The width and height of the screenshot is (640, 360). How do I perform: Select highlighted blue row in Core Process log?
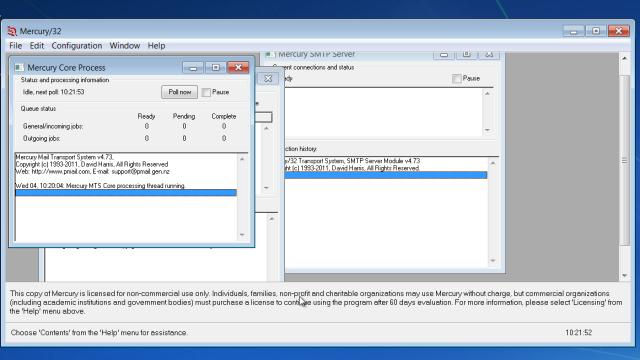tap(126, 193)
